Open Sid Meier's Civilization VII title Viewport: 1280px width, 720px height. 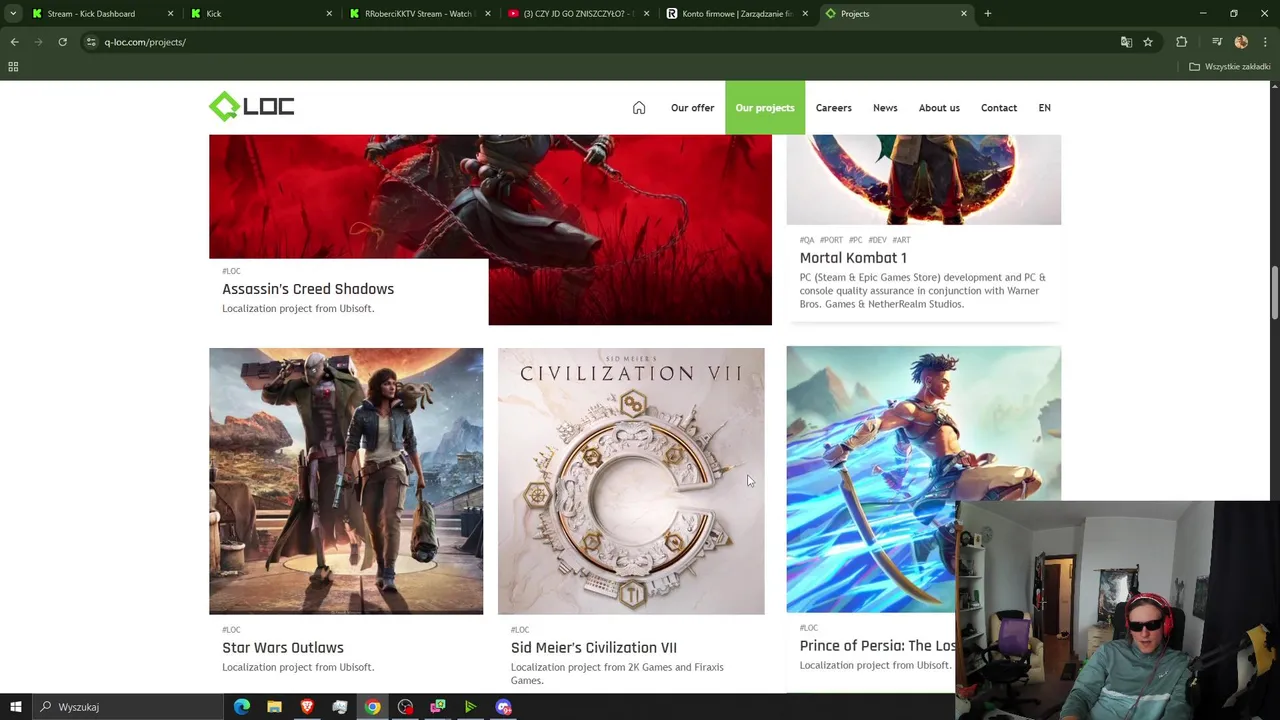click(594, 648)
